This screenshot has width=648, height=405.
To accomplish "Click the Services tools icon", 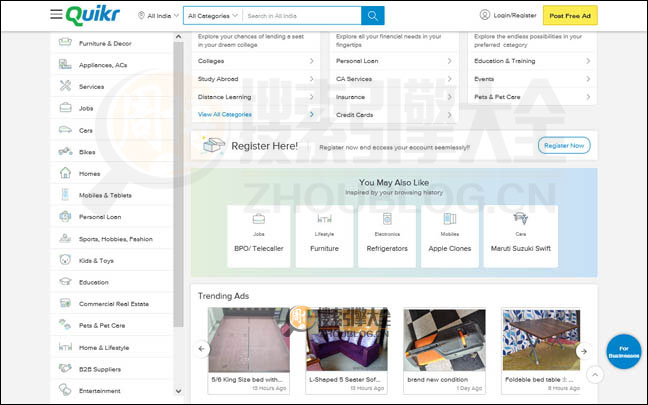I will pyautogui.click(x=65, y=86).
